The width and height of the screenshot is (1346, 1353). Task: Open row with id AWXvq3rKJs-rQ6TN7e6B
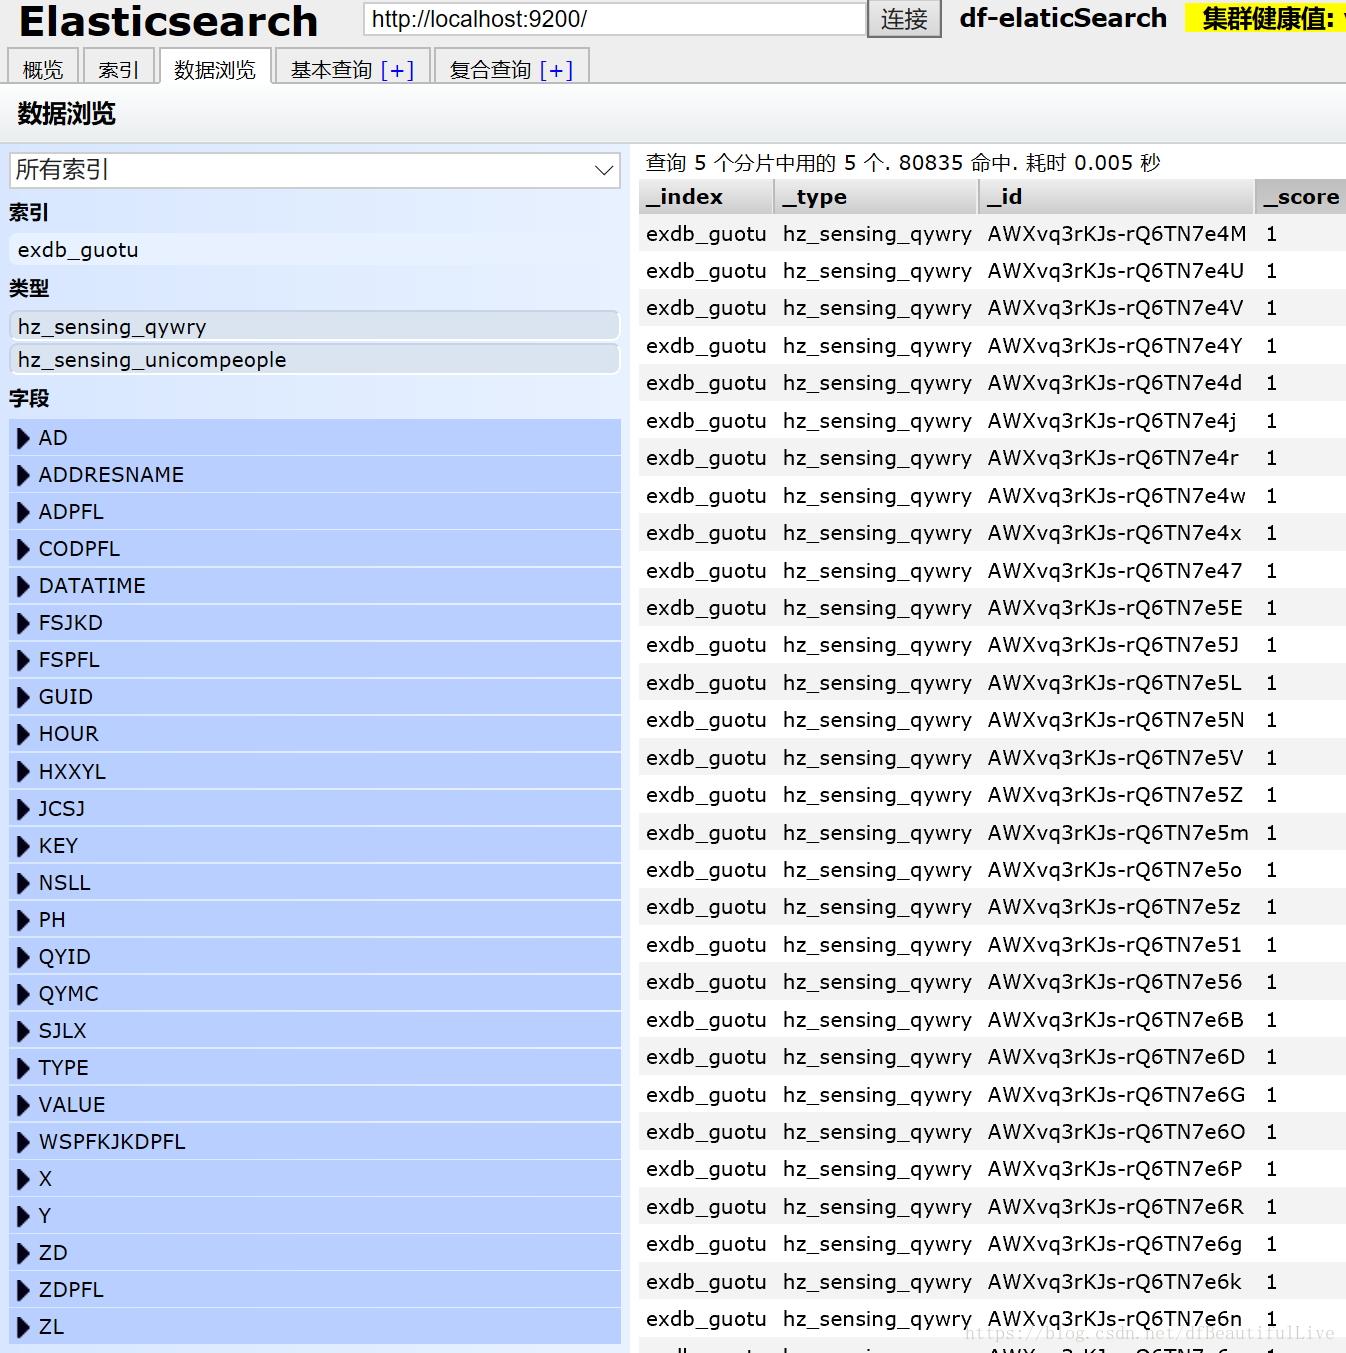tap(992, 1019)
